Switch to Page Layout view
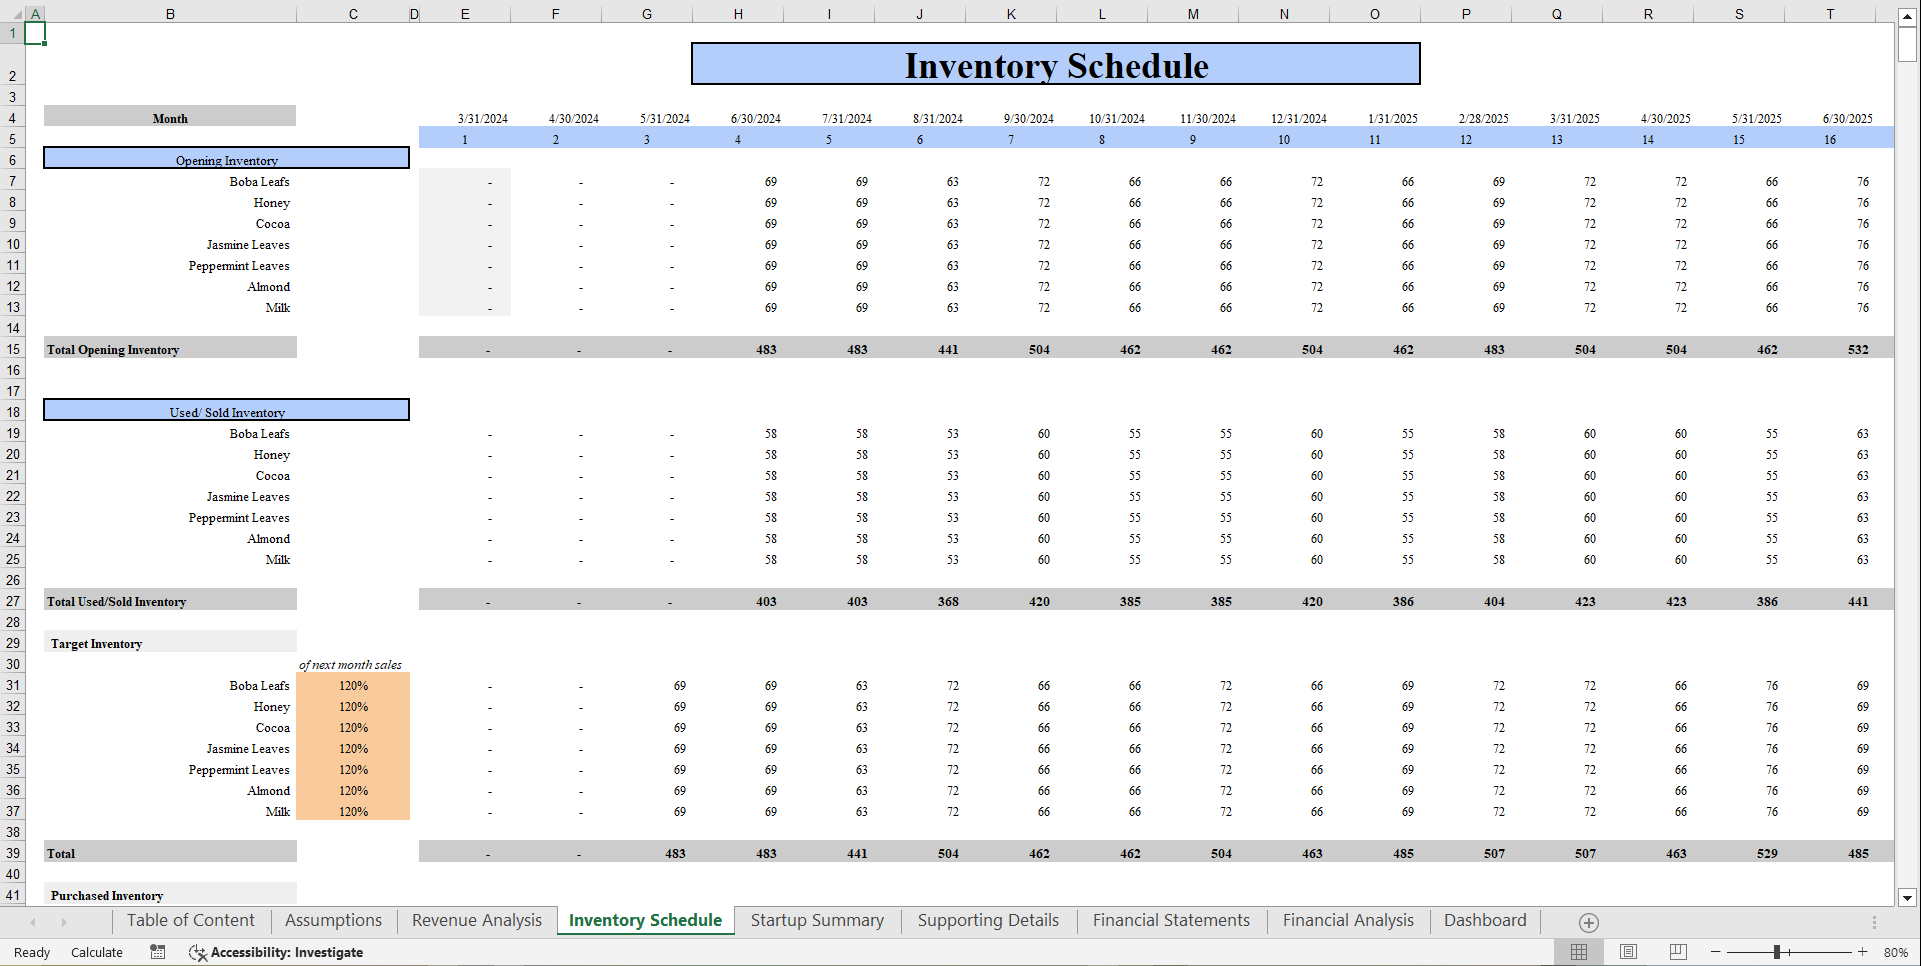The width and height of the screenshot is (1921, 966). click(x=1628, y=952)
